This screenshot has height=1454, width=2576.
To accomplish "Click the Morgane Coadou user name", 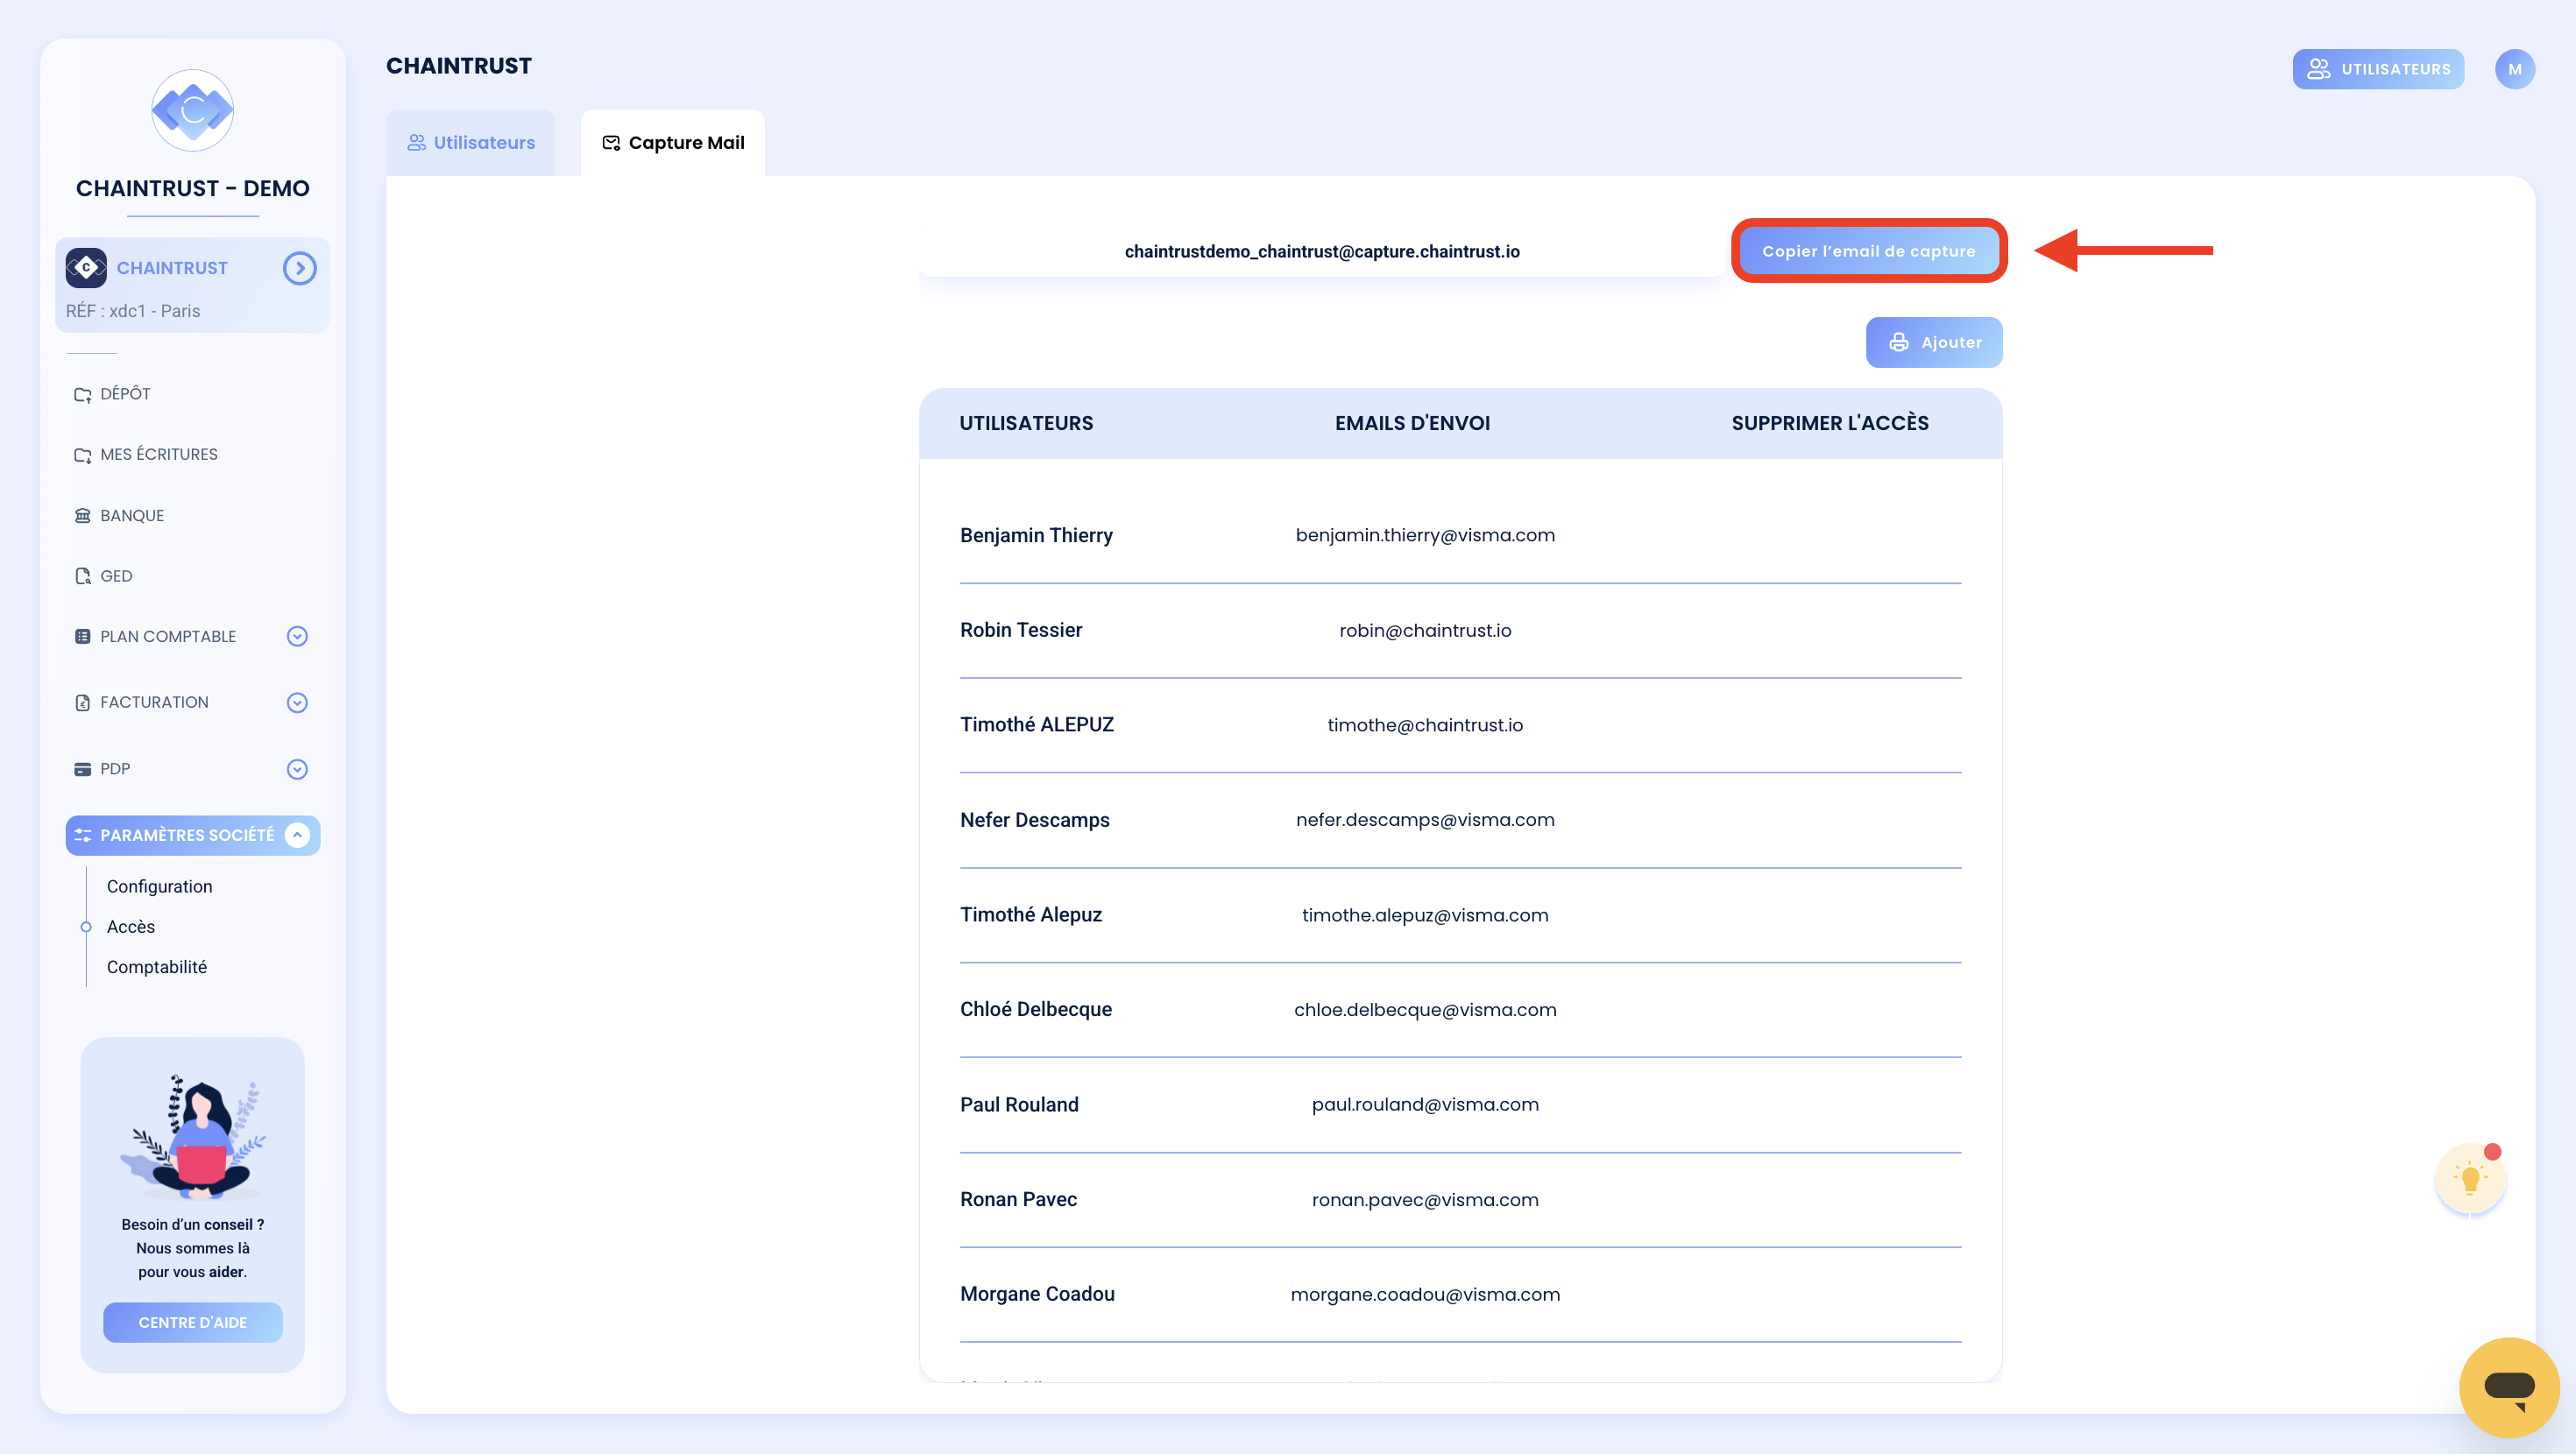I will coord(1037,1294).
